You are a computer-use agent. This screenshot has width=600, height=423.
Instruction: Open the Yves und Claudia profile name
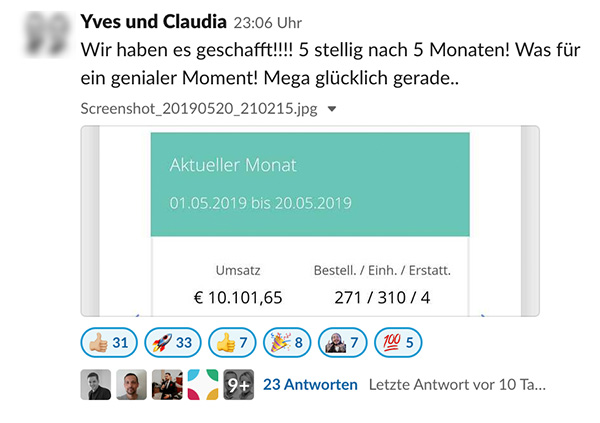click(x=153, y=22)
